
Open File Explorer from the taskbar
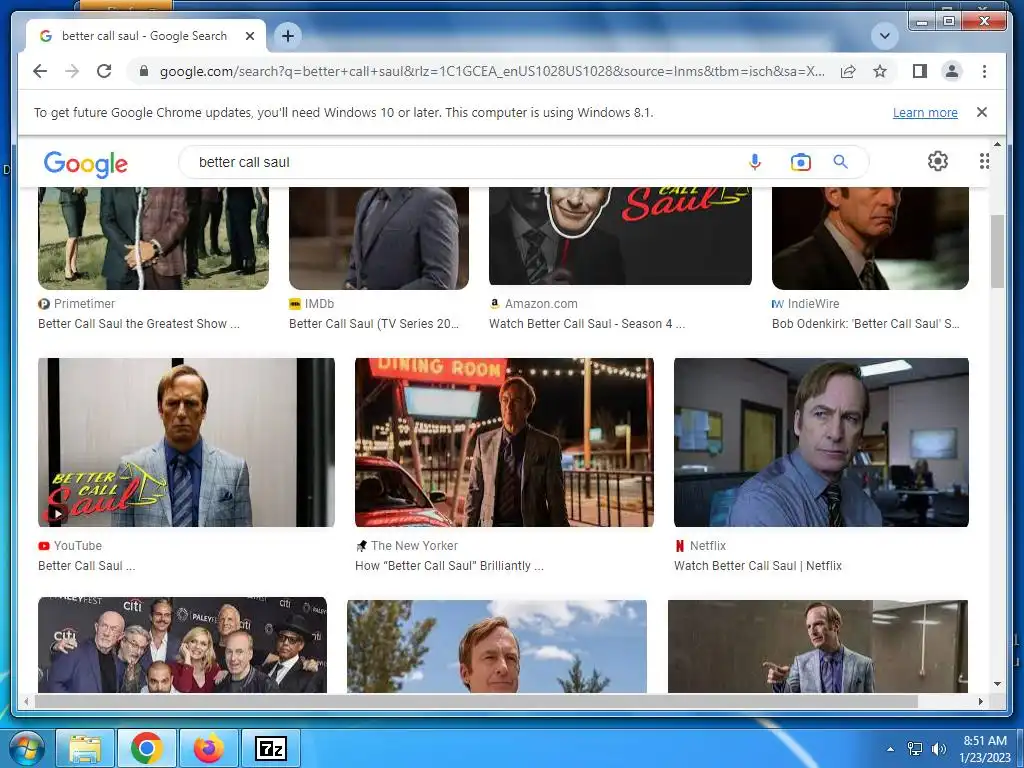pos(85,748)
